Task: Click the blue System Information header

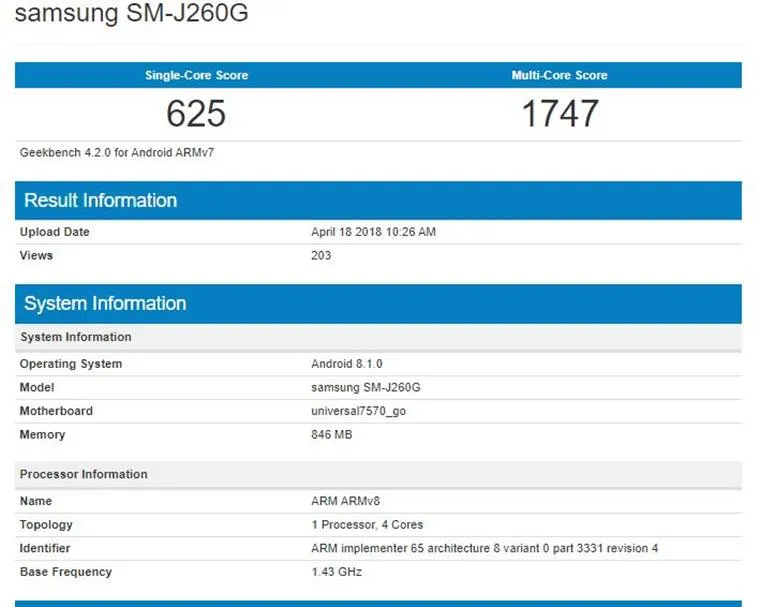Action: pos(378,304)
